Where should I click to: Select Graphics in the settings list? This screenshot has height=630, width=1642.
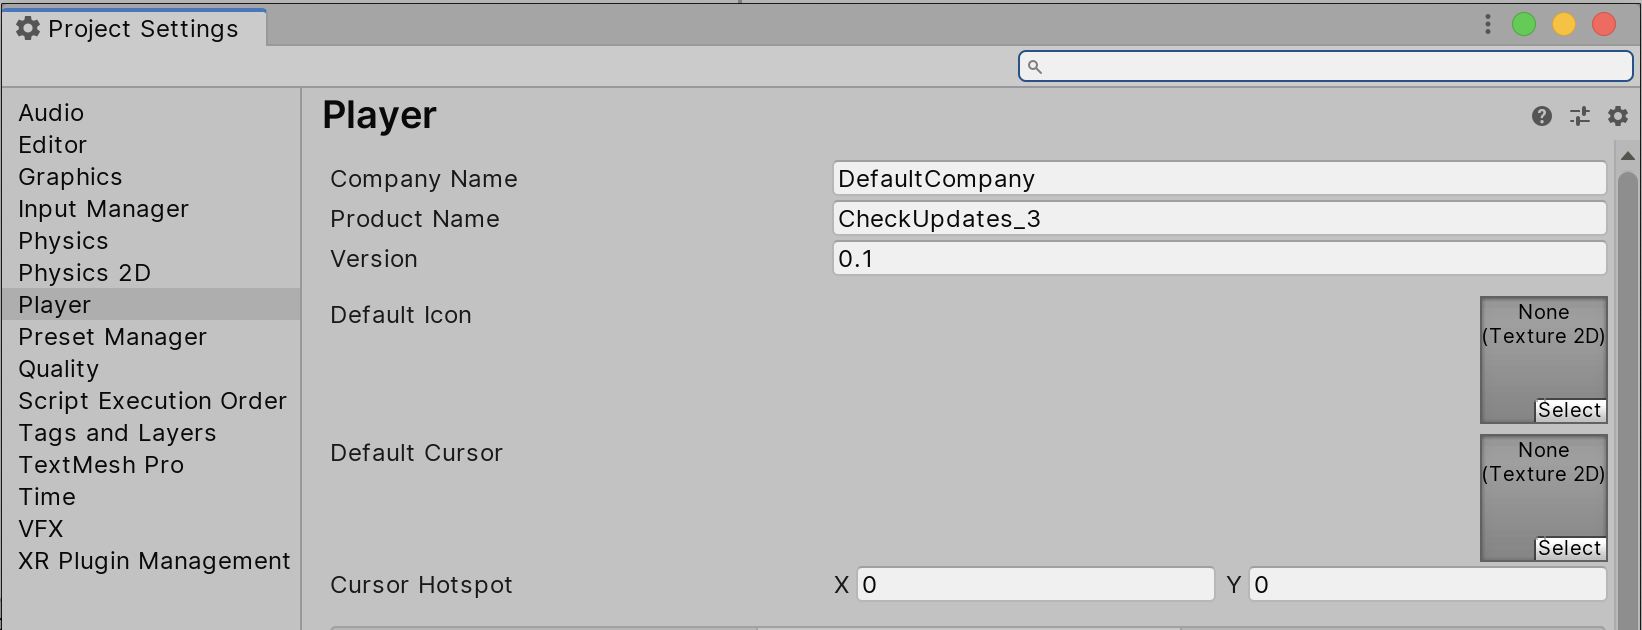pyautogui.click(x=70, y=177)
